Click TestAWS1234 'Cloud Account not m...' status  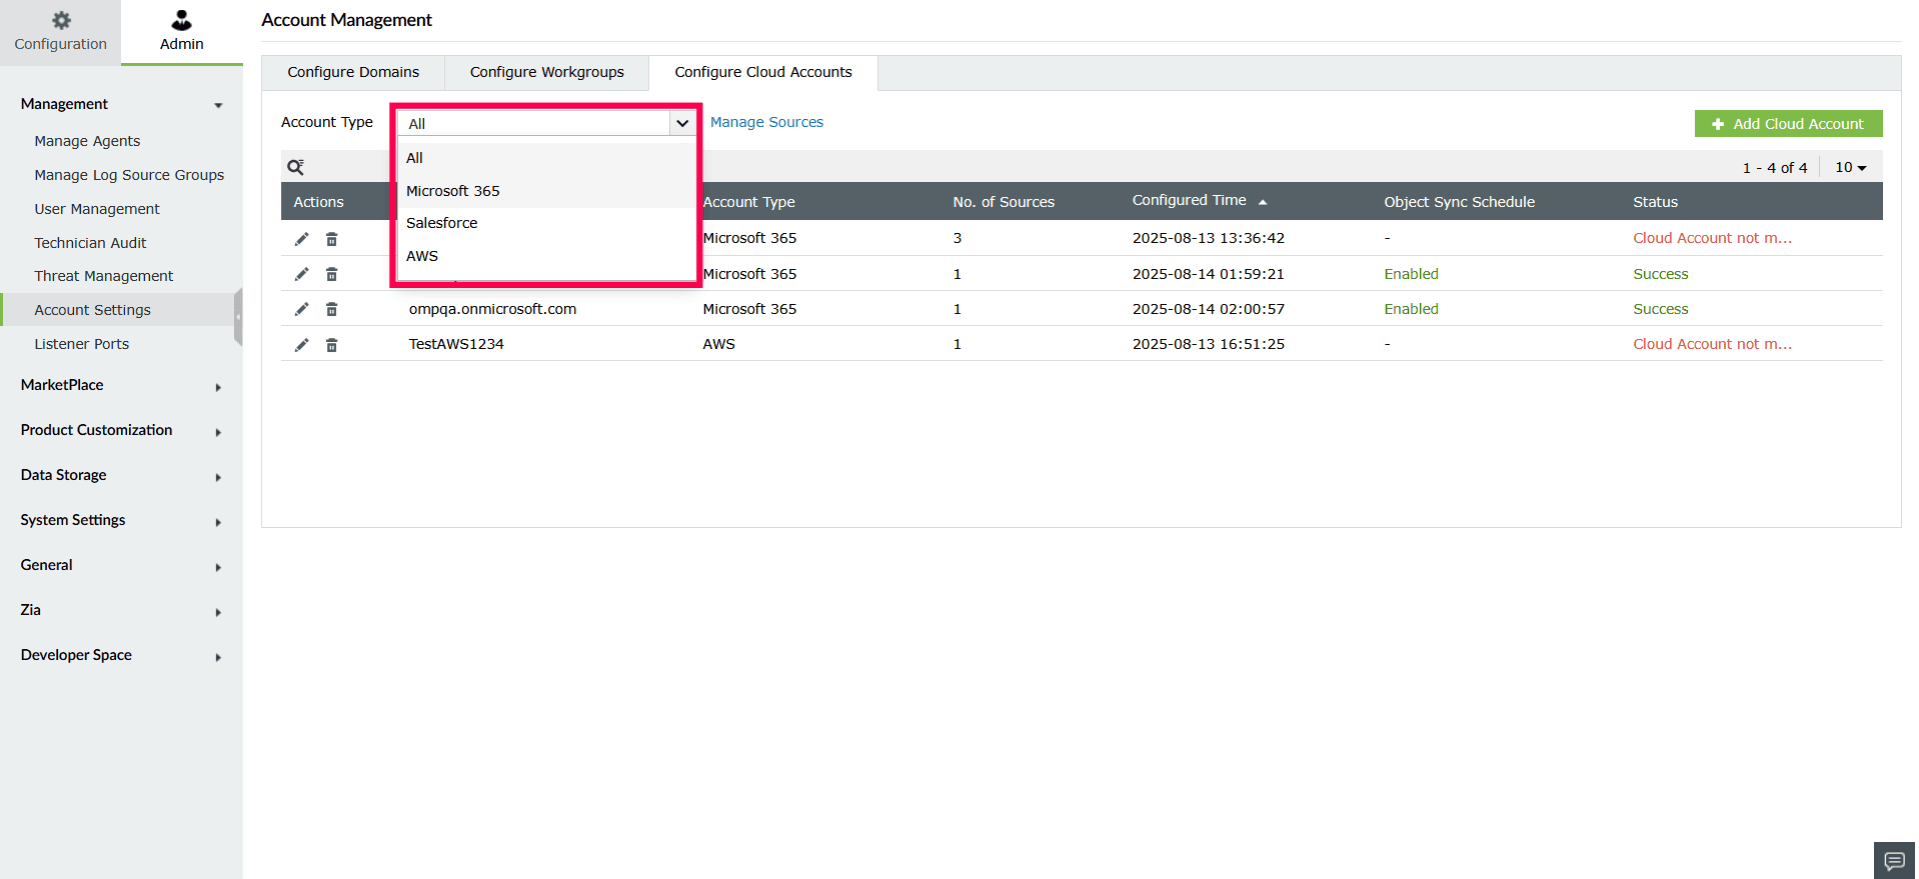click(x=1712, y=344)
